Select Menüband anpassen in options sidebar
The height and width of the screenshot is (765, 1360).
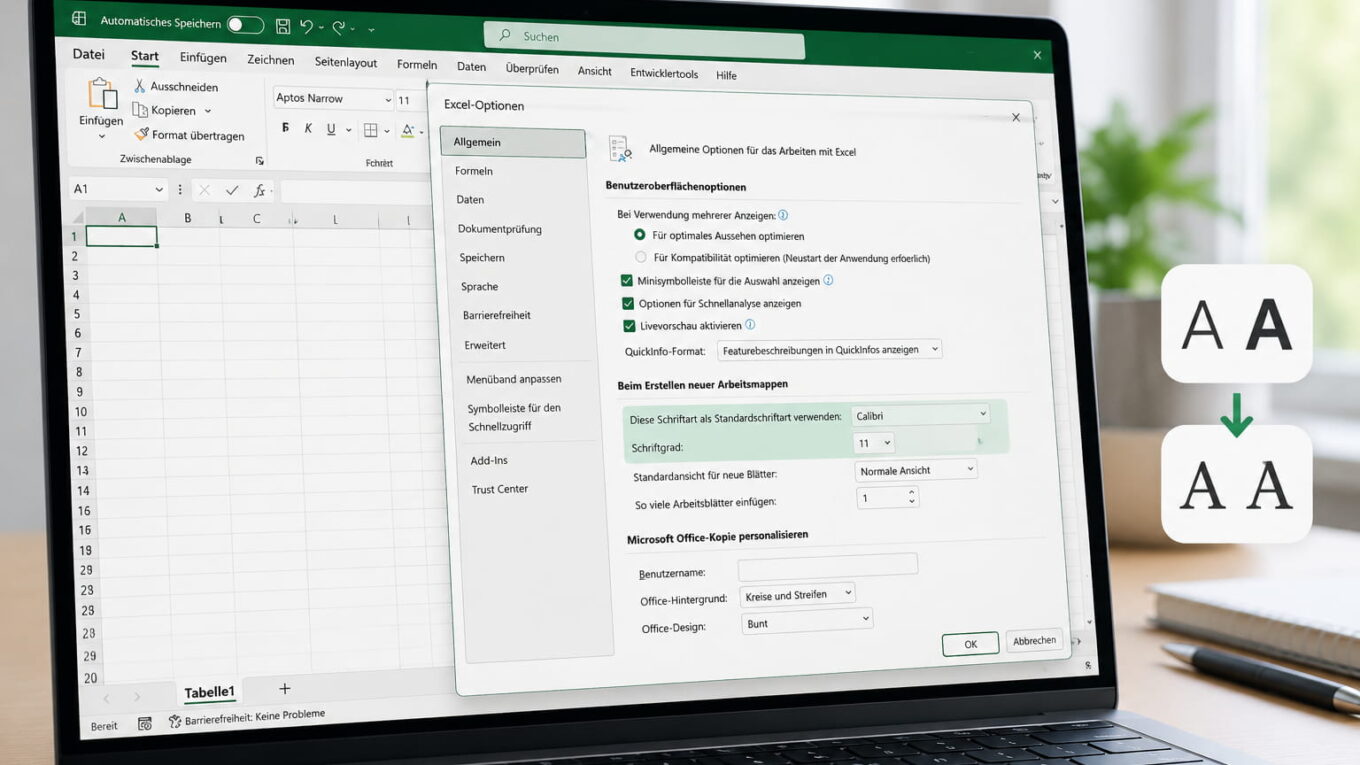point(514,379)
